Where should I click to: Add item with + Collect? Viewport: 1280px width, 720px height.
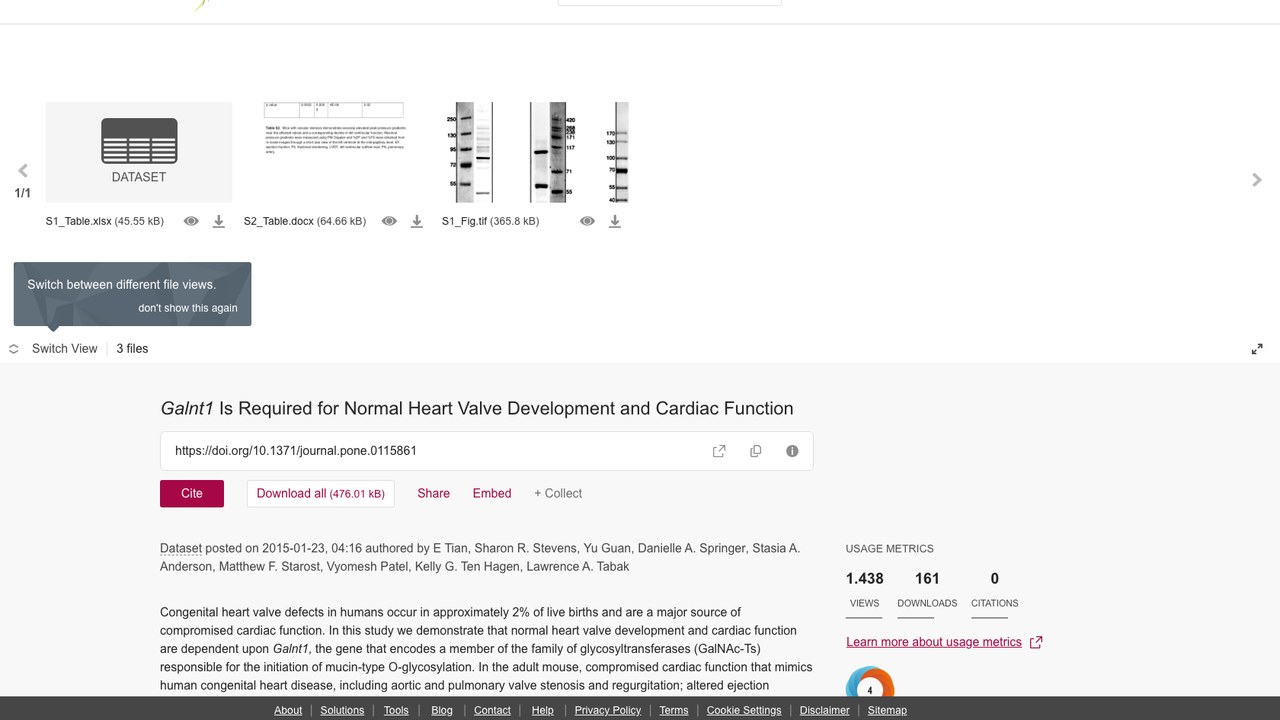pos(558,493)
